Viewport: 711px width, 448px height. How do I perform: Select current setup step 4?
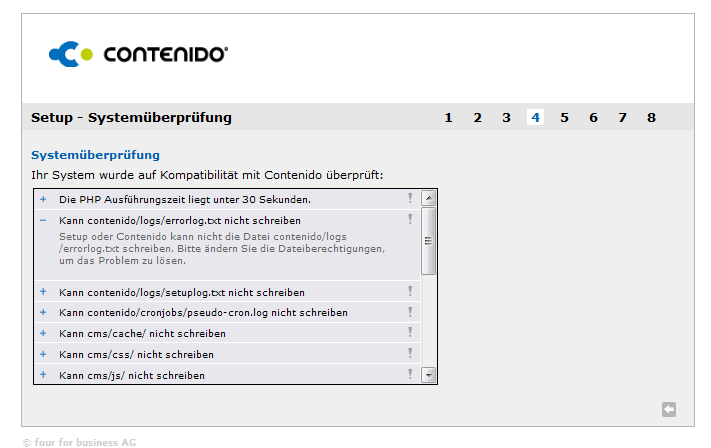click(x=536, y=117)
